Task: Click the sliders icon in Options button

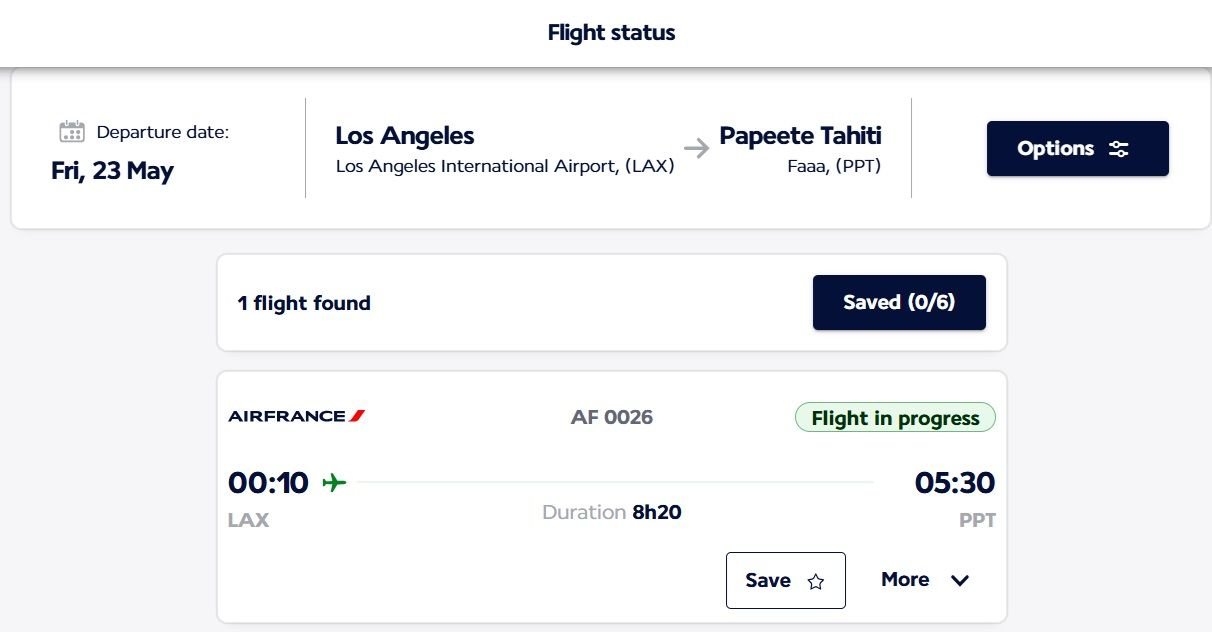Action: [x=1119, y=149]
